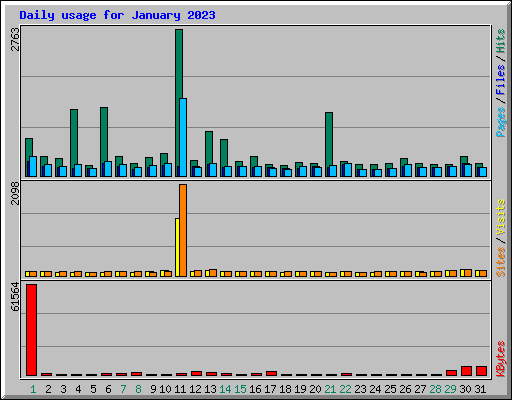Click the green hits bar for day 21
The width and height of the screenshot is (512, 400).
329,139
